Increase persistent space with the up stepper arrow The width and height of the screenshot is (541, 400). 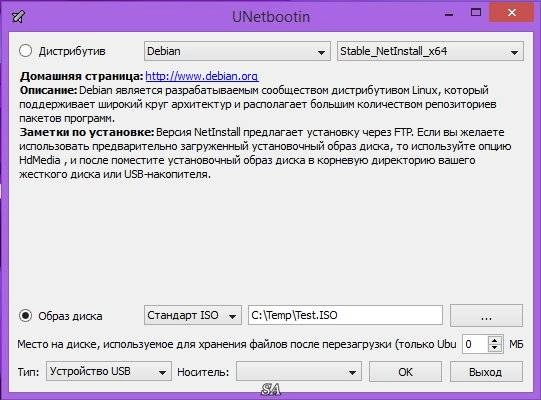(495, 340)
